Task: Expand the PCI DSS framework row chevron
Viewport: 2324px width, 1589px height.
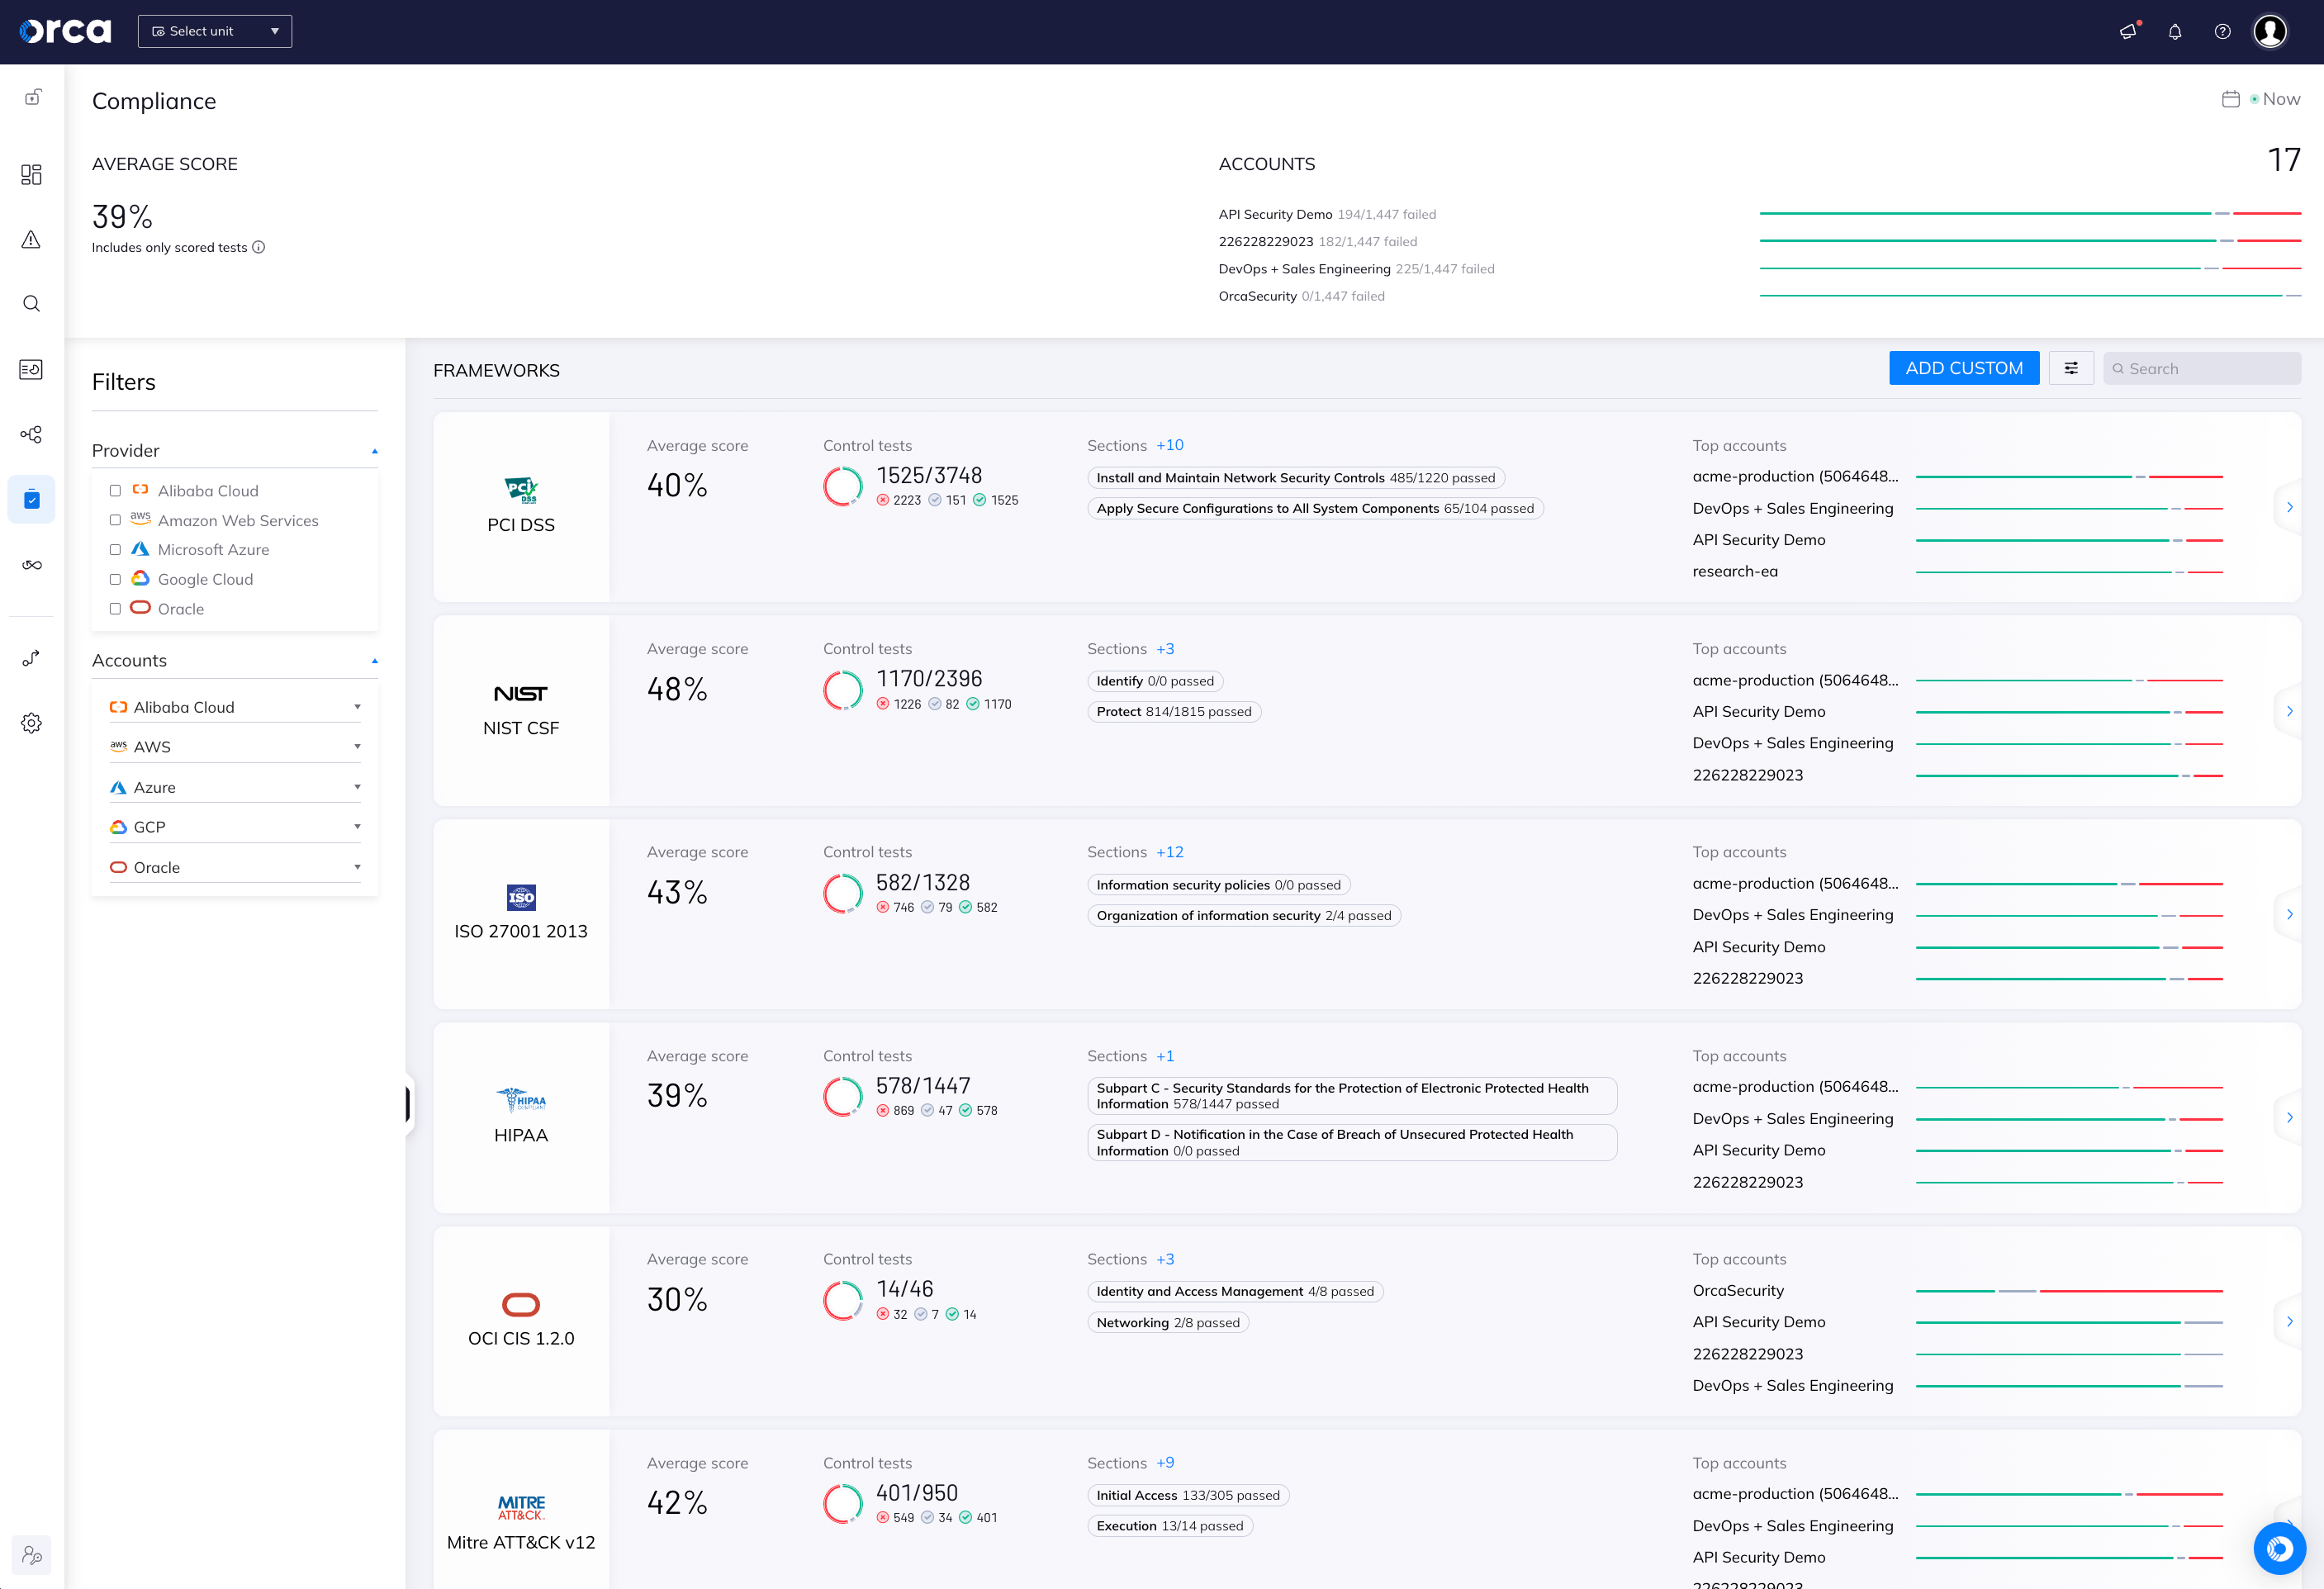Action: [2290, 507]
